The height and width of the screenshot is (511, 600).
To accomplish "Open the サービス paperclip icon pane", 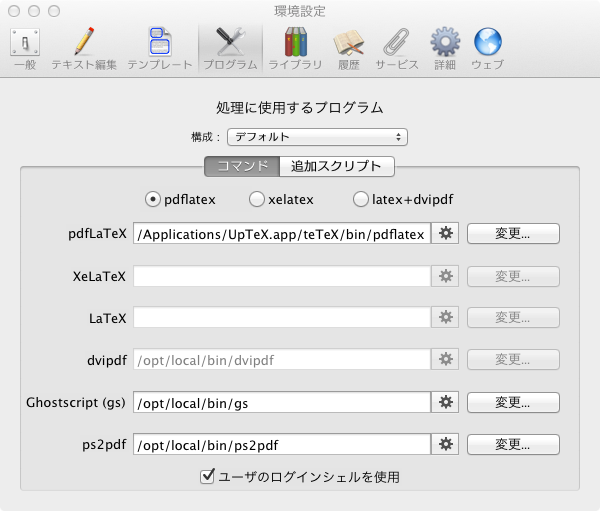I will (x=397, y=48).
